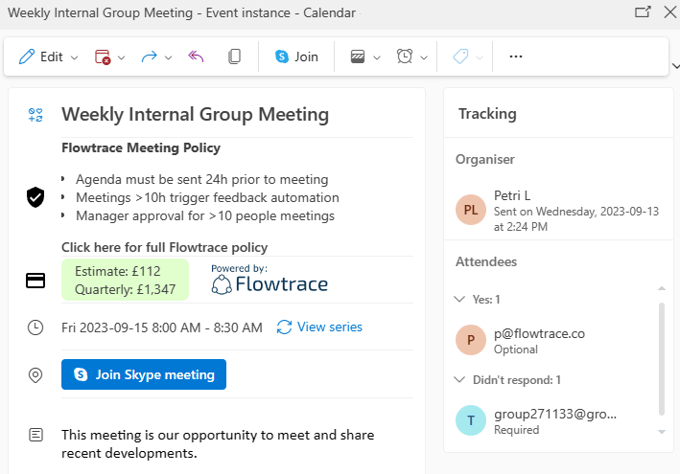Click the Categorise tag icon
The height and width of the screenshot is (474, 680).
click(x=461, y=56)
